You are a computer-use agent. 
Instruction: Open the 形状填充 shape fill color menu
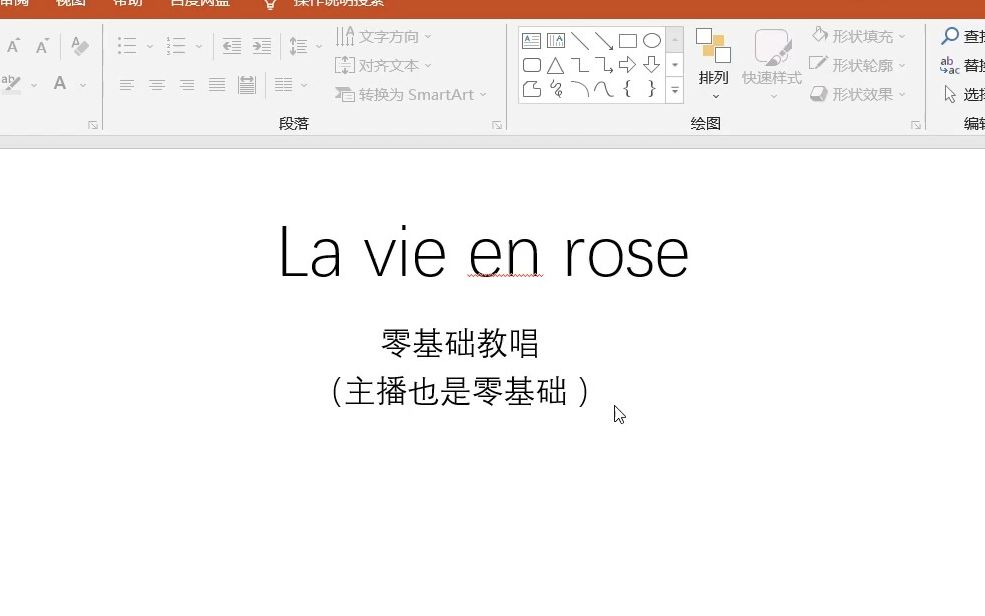point(858,36)
